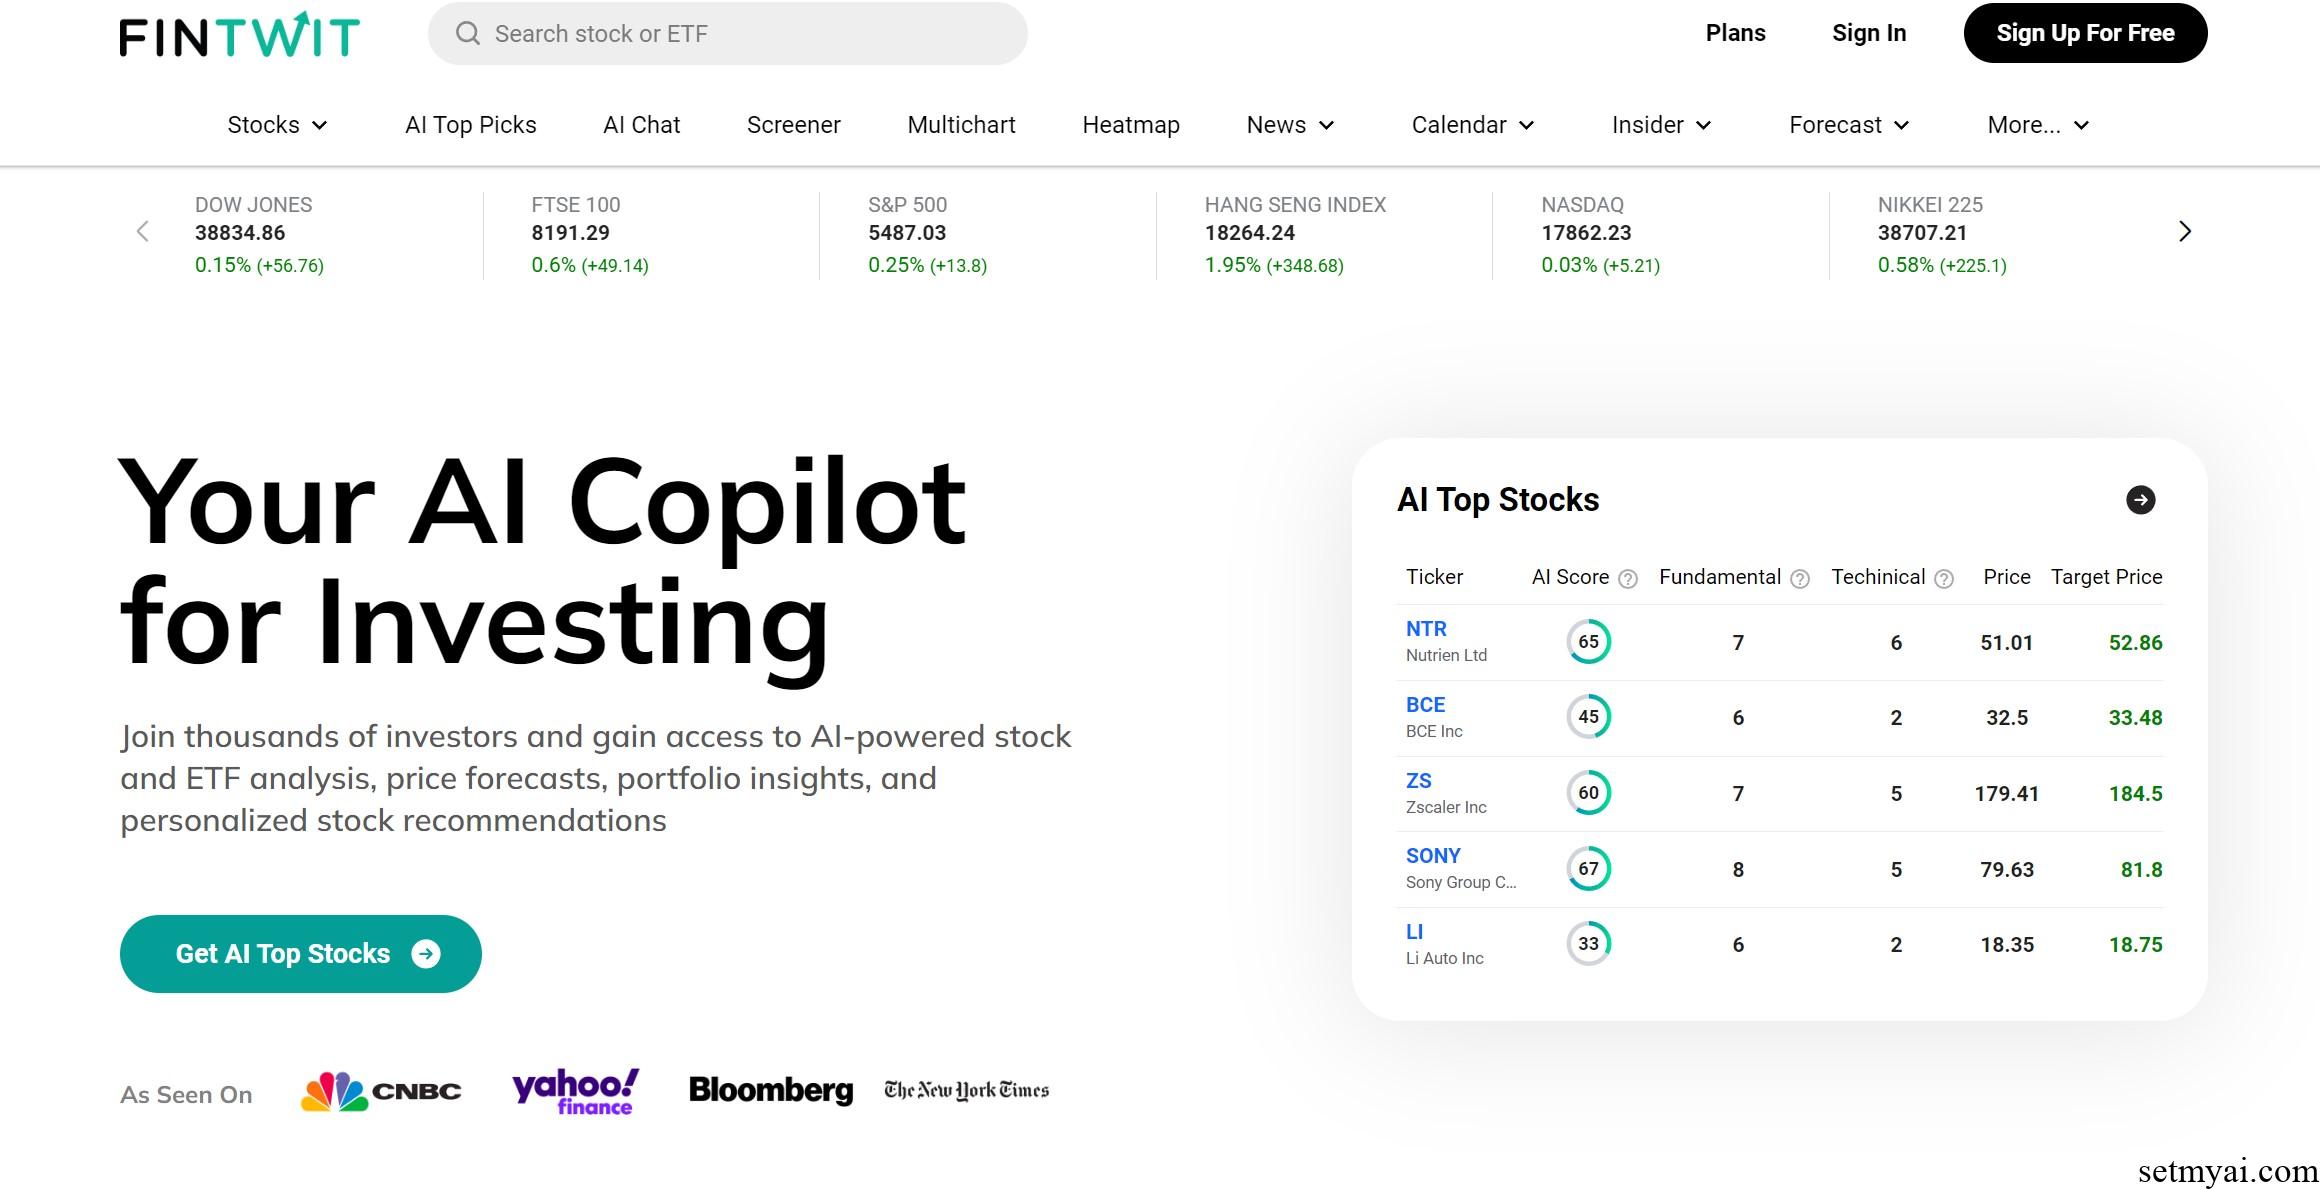The height and width of the screenshot is (1189, 2320).
Task: Click Fundamental help question icon
Action: (x=1800, y=579)
